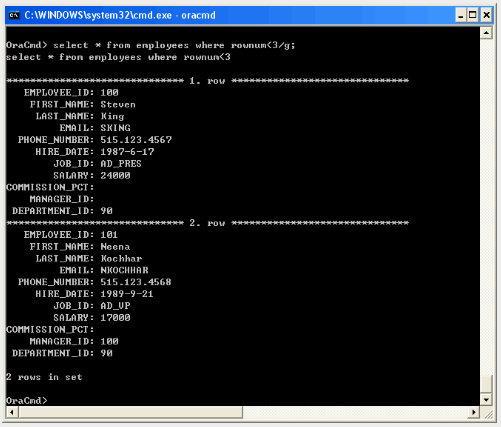
Task: Click the EMAIL value SKING
Action: coord(115,128)
